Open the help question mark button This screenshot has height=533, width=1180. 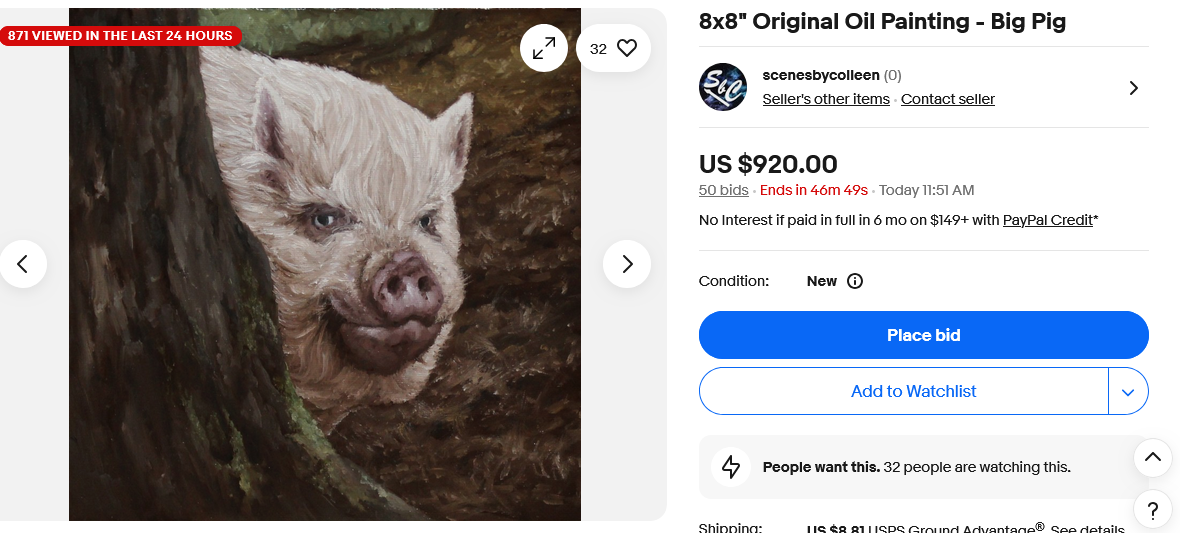tap(1153, 509)
